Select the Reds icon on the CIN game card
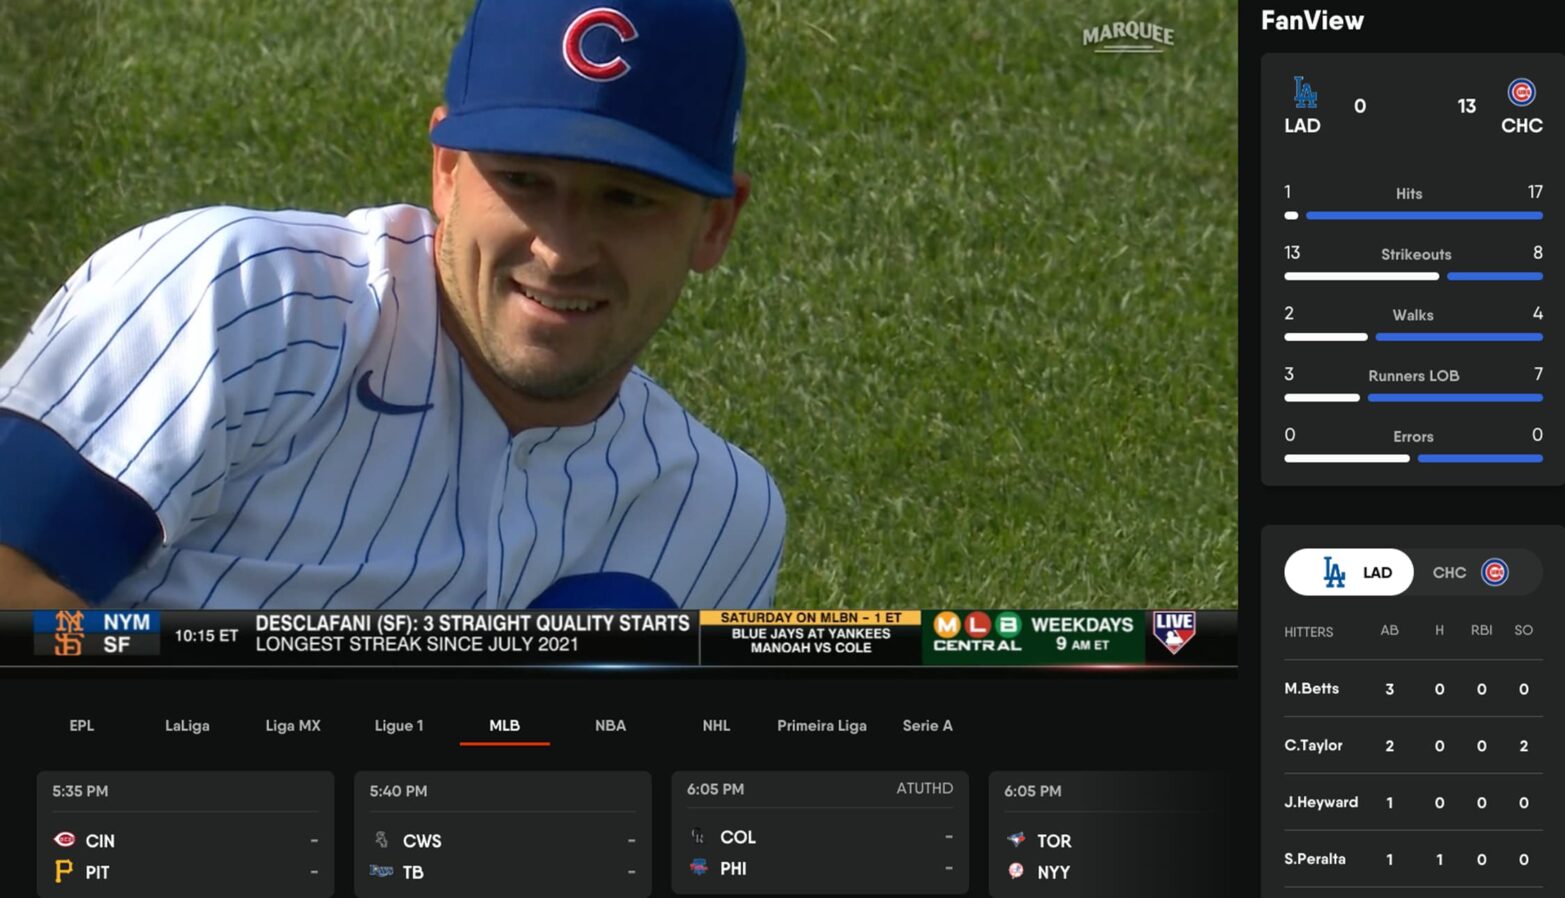The height and width of the screenshot is (898, 1565). tap(64, 841)
